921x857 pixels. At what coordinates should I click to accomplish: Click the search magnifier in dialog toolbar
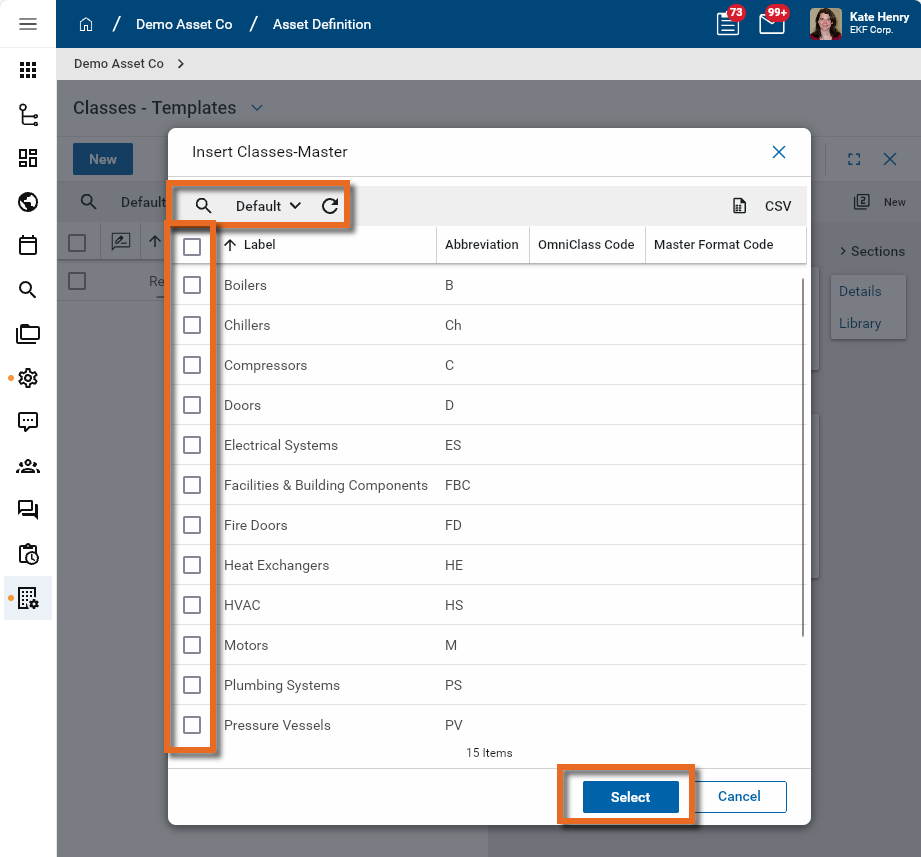[x=203, y=206]
